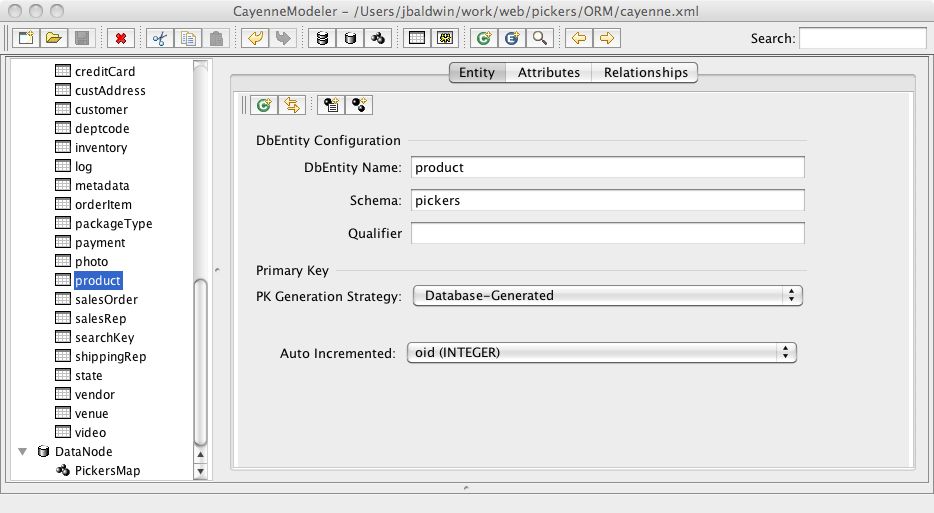The width and height of the screenshot is (934, 513).
Task: Click the Cut scissors icon
Action: point(160,39)
